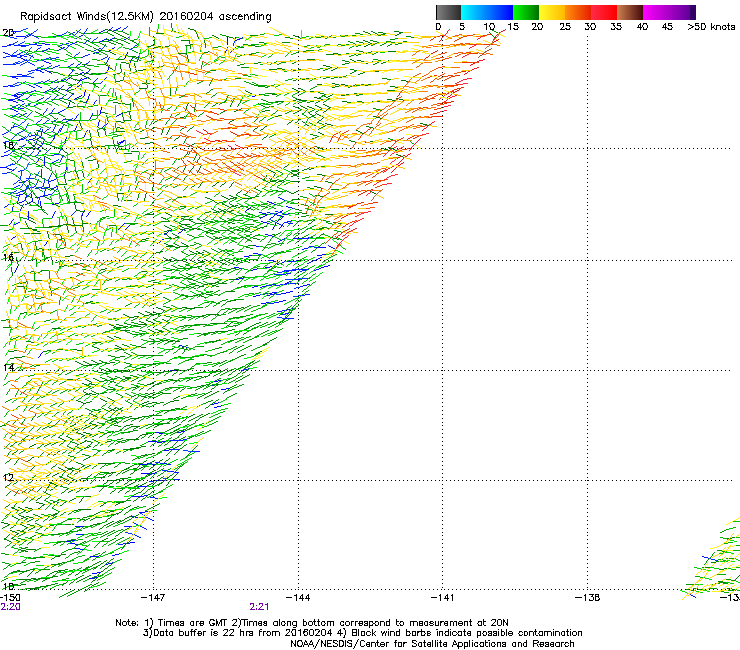
Task: Click the legend scale value 40
Action: (642, 27)
